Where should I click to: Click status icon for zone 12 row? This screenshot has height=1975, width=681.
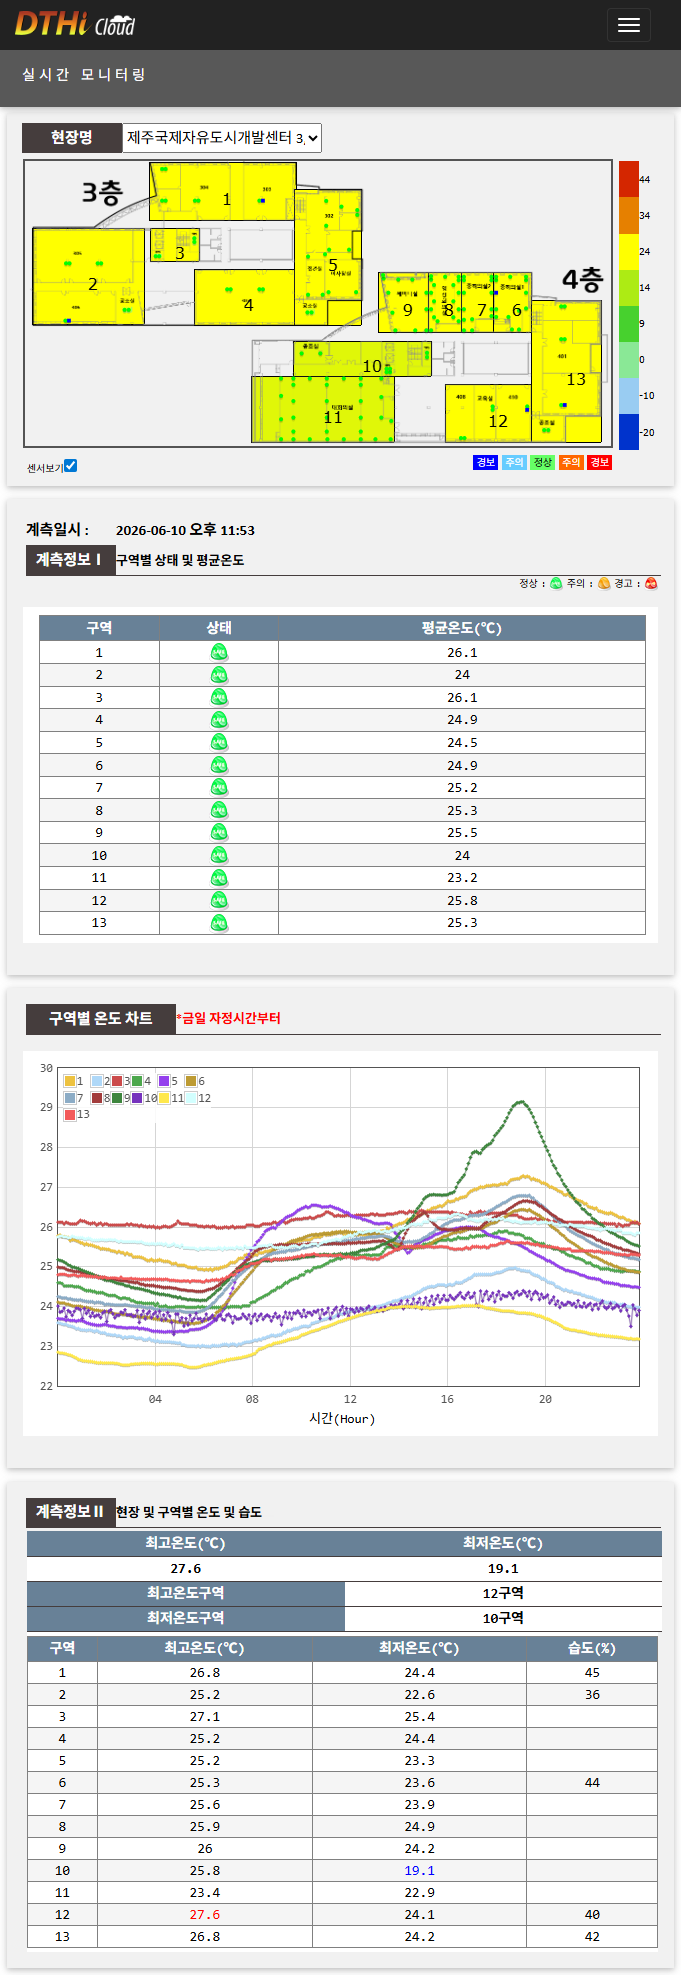click(x=219, y=900)
